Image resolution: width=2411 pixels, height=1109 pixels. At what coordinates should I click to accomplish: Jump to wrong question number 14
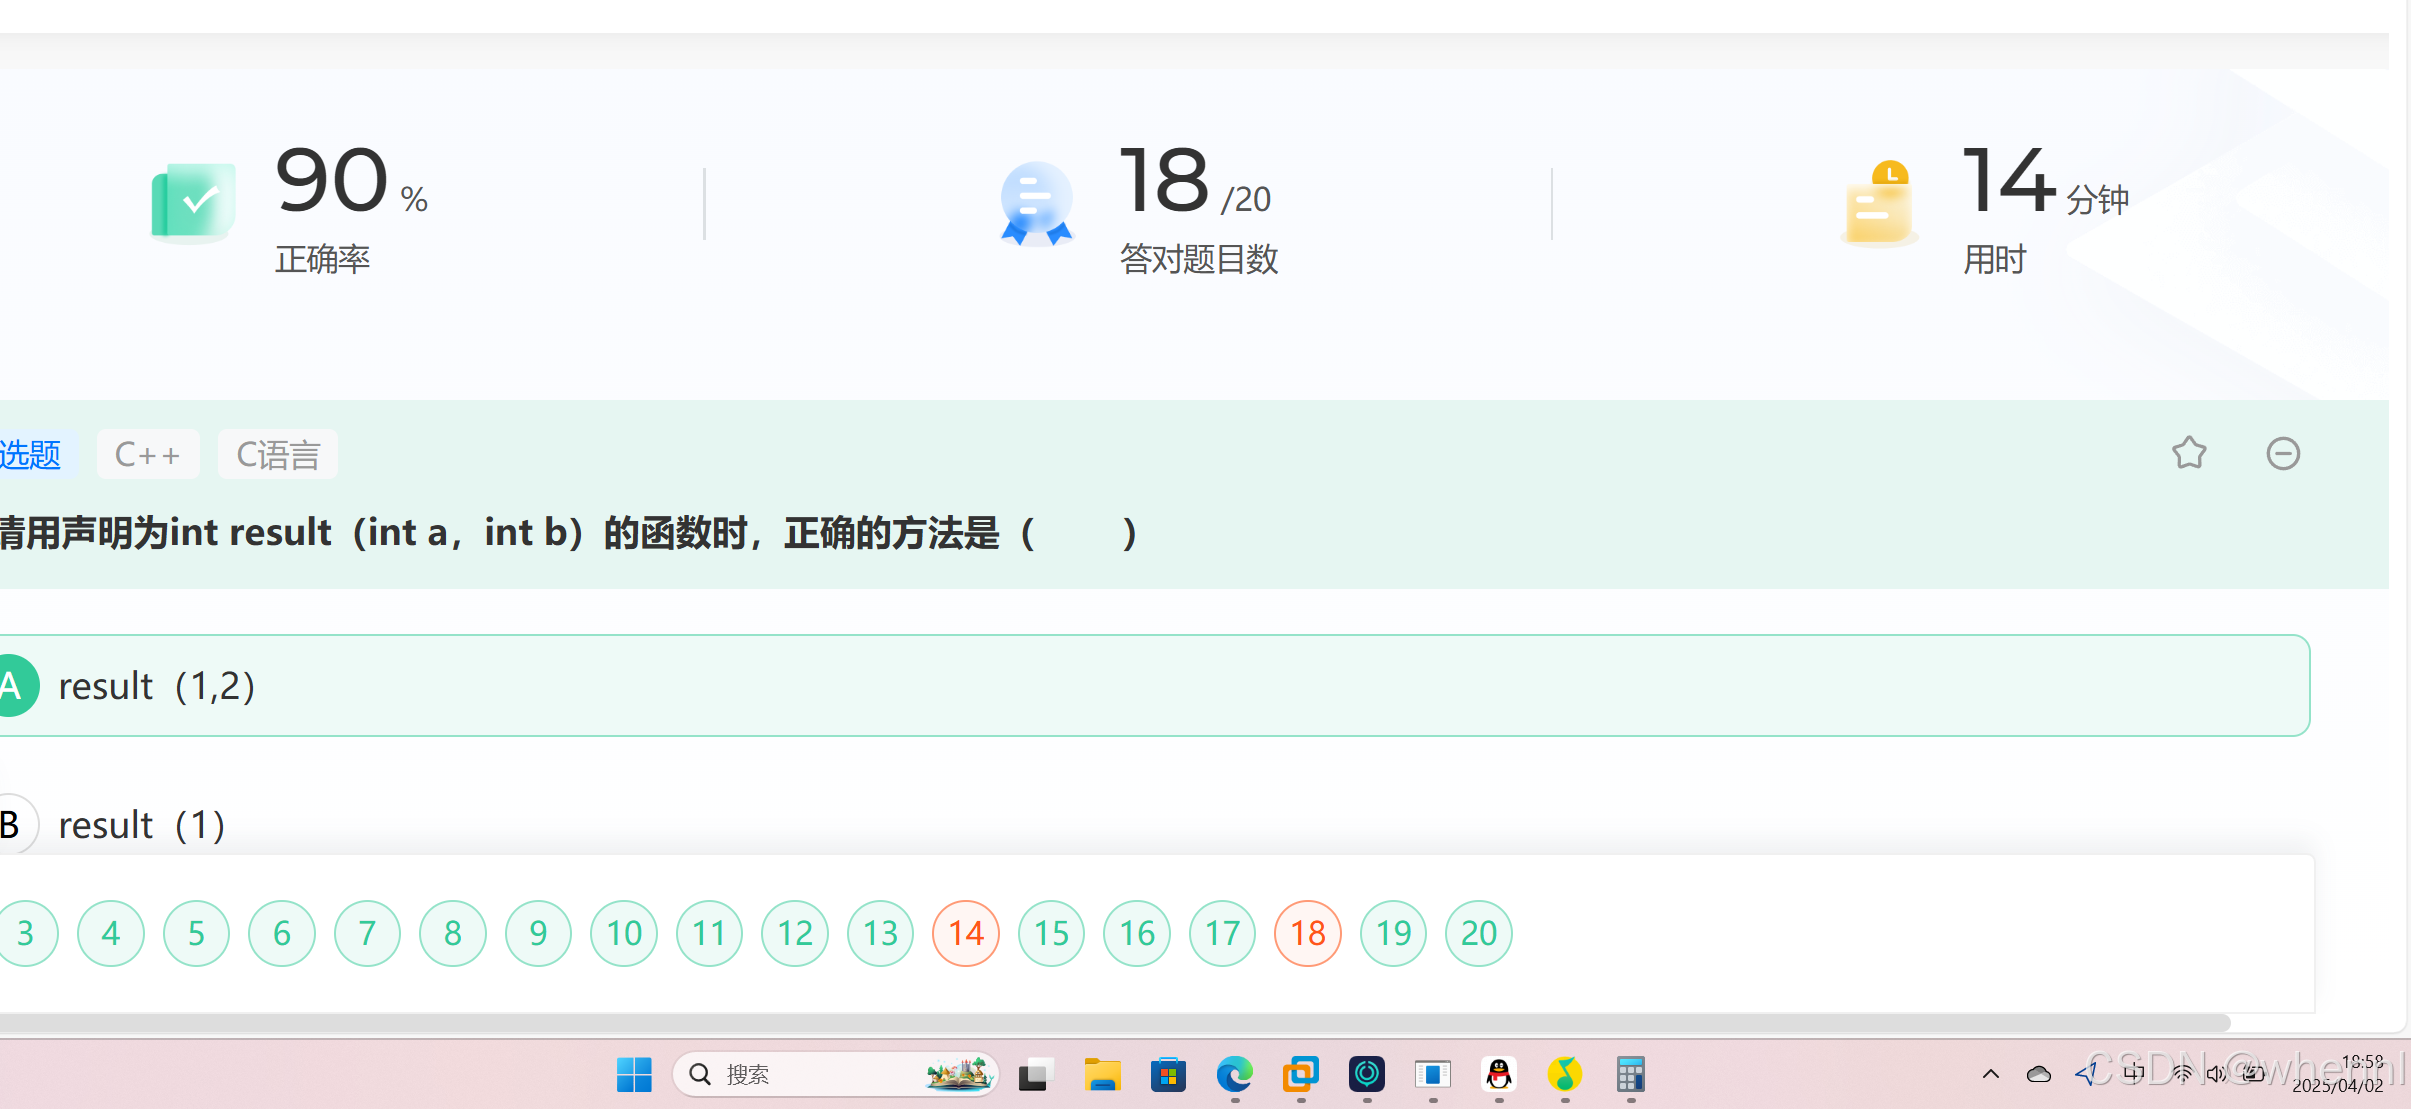point(965,933)
